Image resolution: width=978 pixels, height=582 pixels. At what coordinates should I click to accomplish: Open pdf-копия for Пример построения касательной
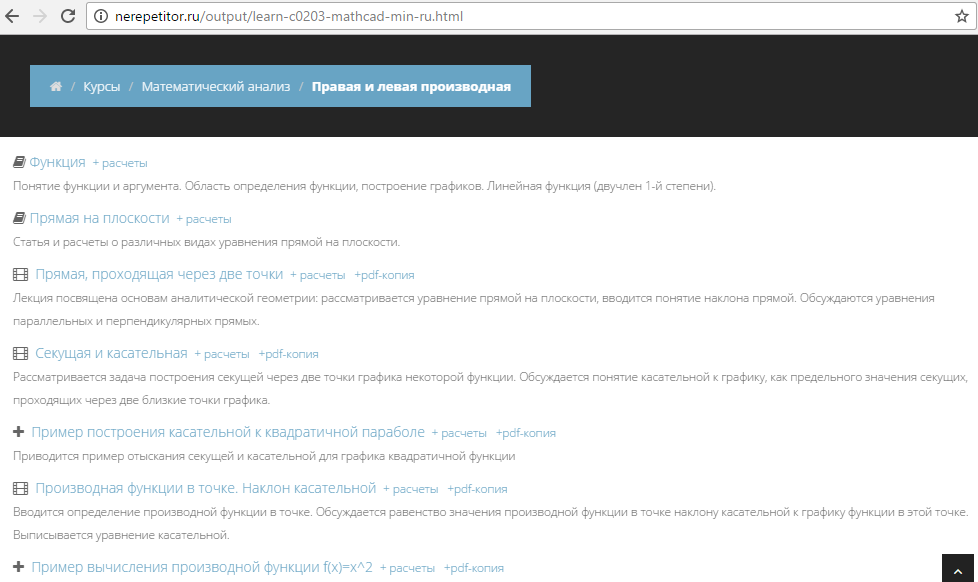pyautogui.click(x=526, y=433)
